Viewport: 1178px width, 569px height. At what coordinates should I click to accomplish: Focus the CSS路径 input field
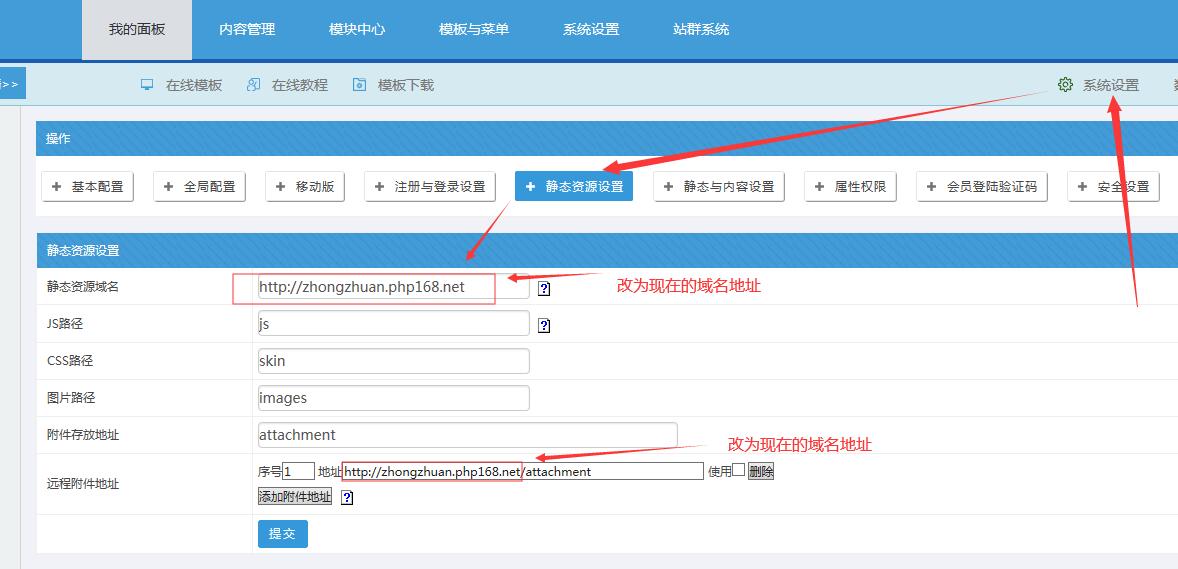[393, 361]
